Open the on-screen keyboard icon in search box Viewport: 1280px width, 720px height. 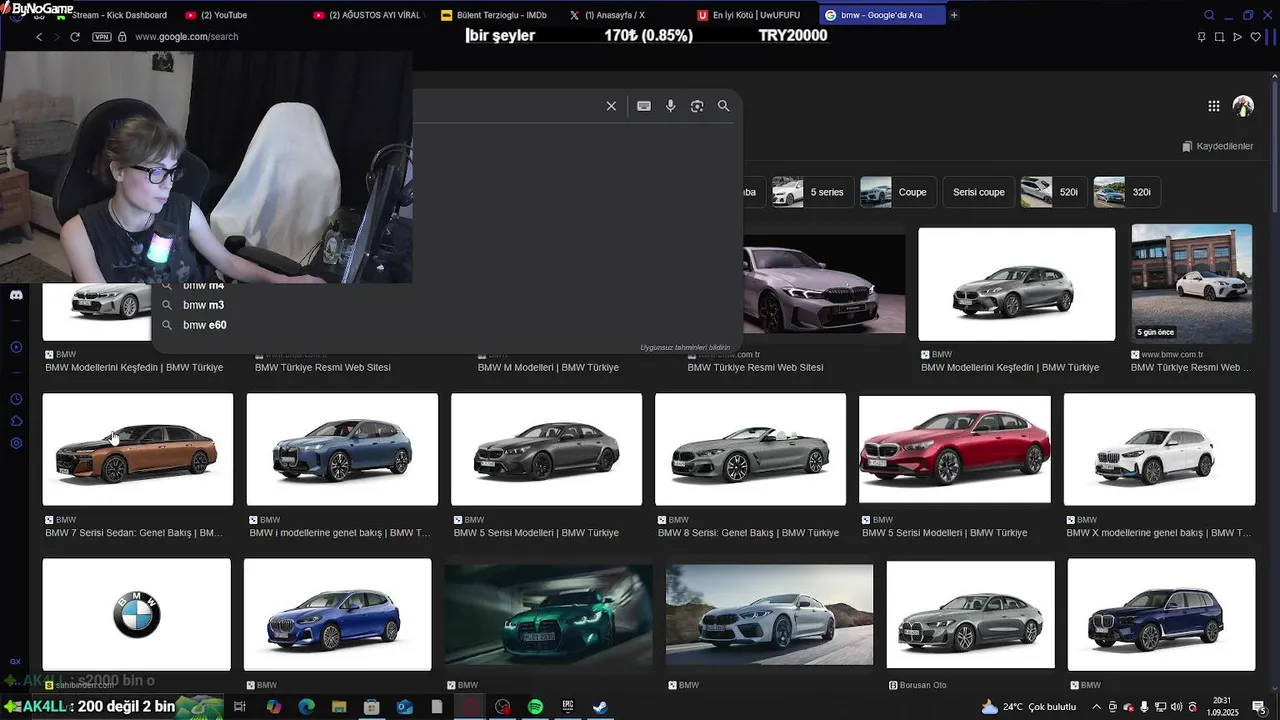coord(644,106)
